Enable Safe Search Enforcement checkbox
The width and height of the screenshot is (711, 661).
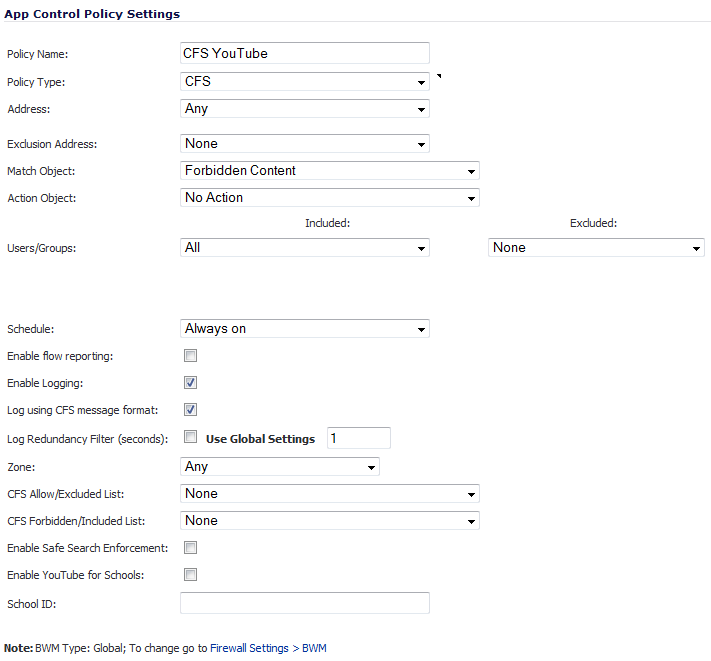tap(190, 548)
